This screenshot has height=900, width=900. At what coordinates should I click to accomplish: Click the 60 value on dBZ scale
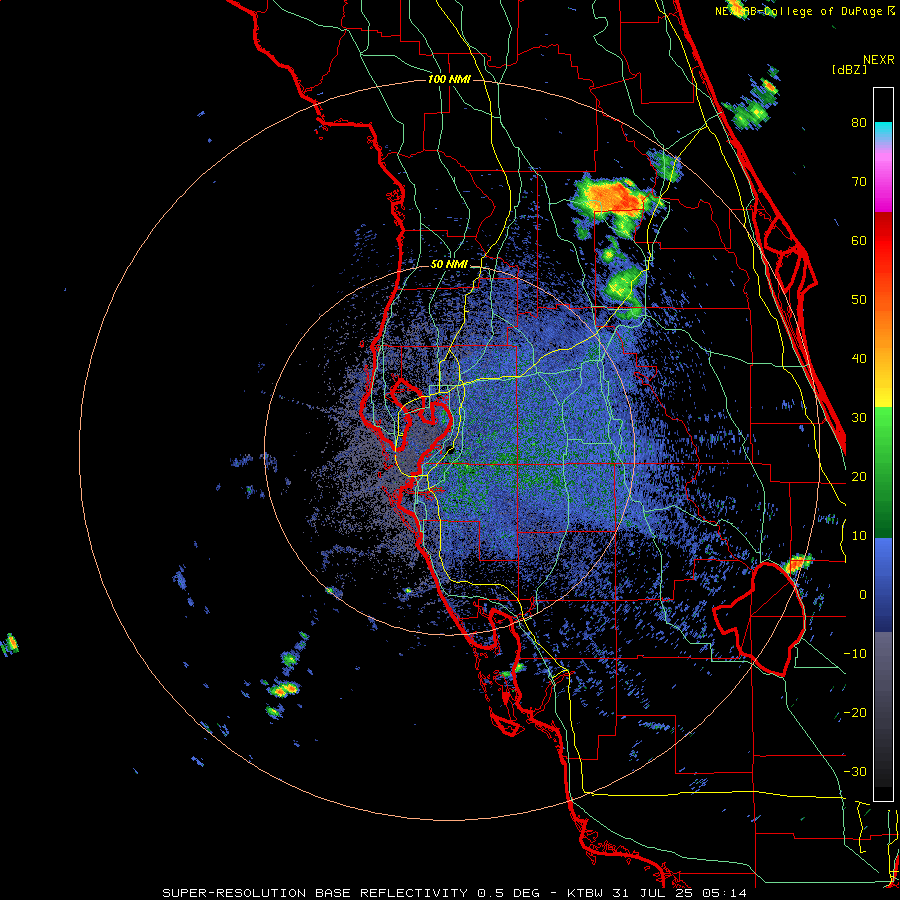[x=859, y=241]
